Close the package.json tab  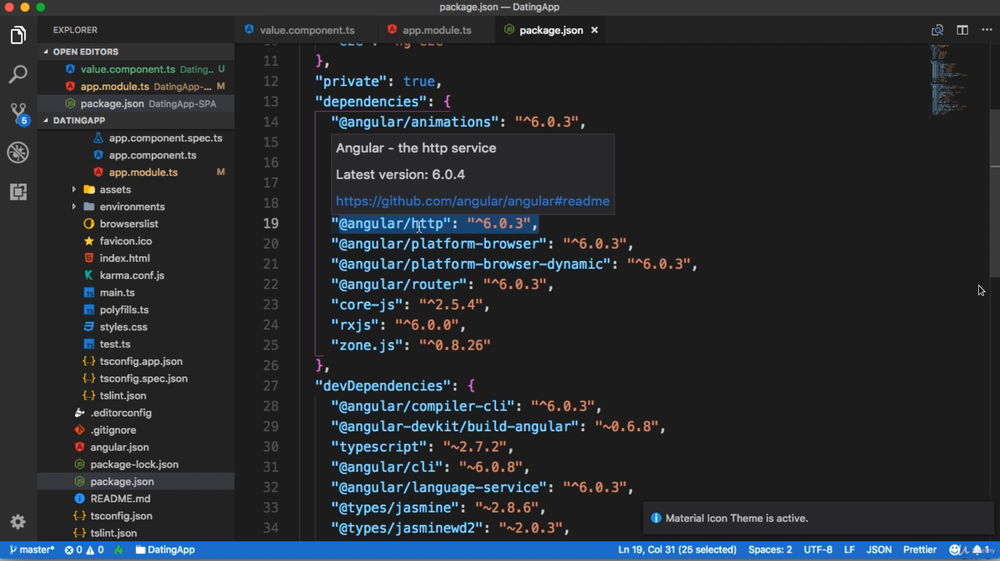(594, 30)
